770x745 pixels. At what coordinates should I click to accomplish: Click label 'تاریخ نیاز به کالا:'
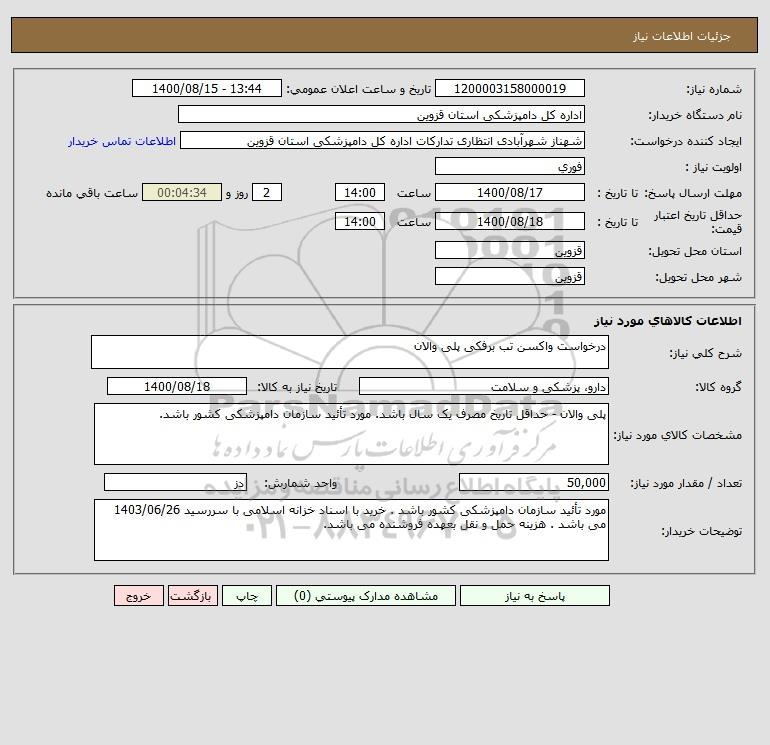(297, 387)
